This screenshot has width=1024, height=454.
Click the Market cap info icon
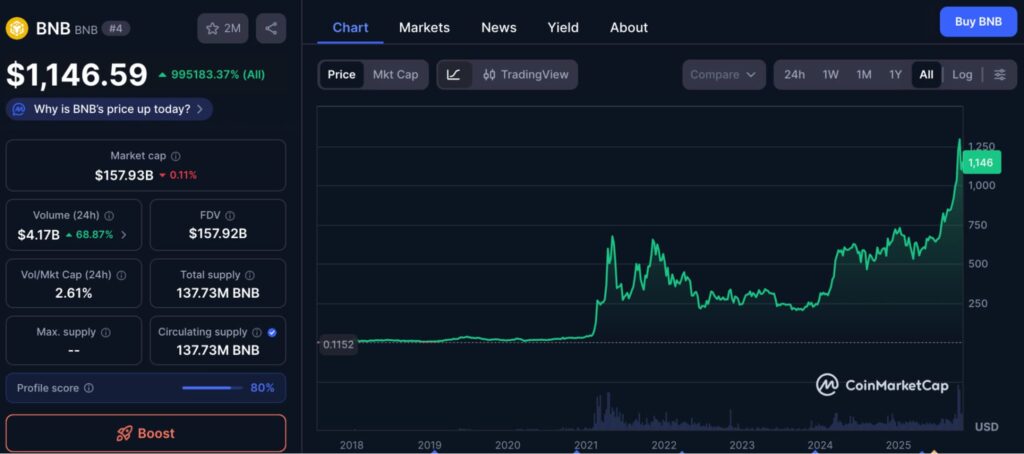click(x=176, y=156)
